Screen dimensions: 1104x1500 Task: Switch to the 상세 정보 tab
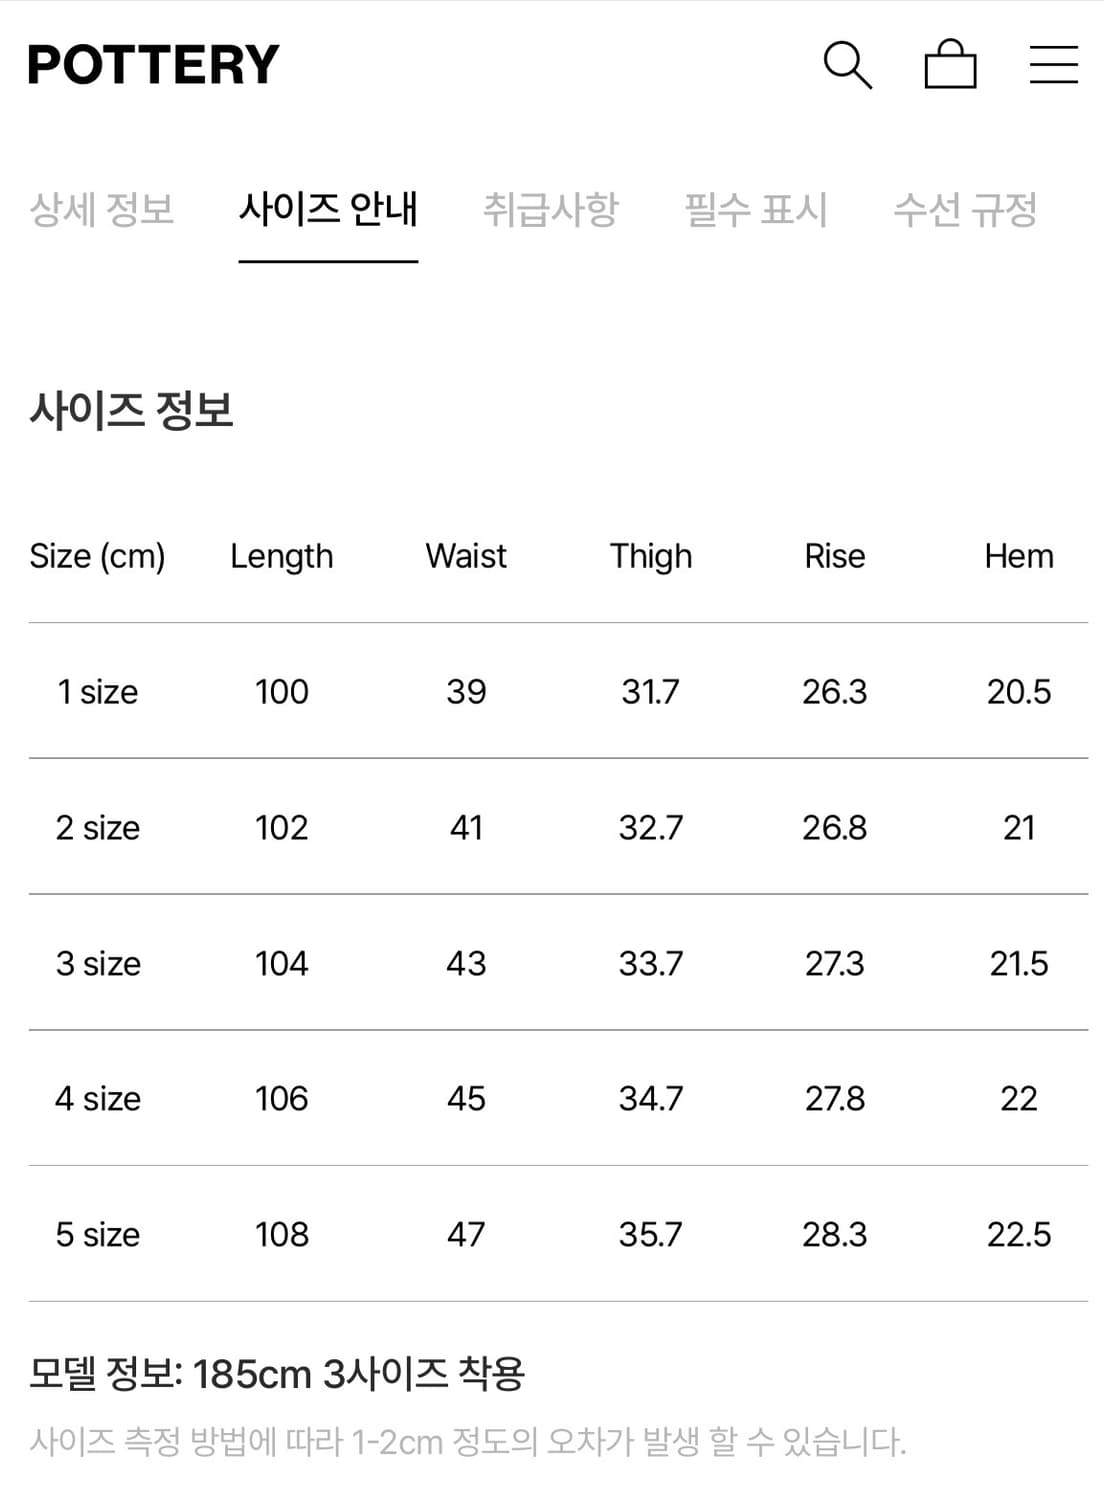click(x=104, y=210)
